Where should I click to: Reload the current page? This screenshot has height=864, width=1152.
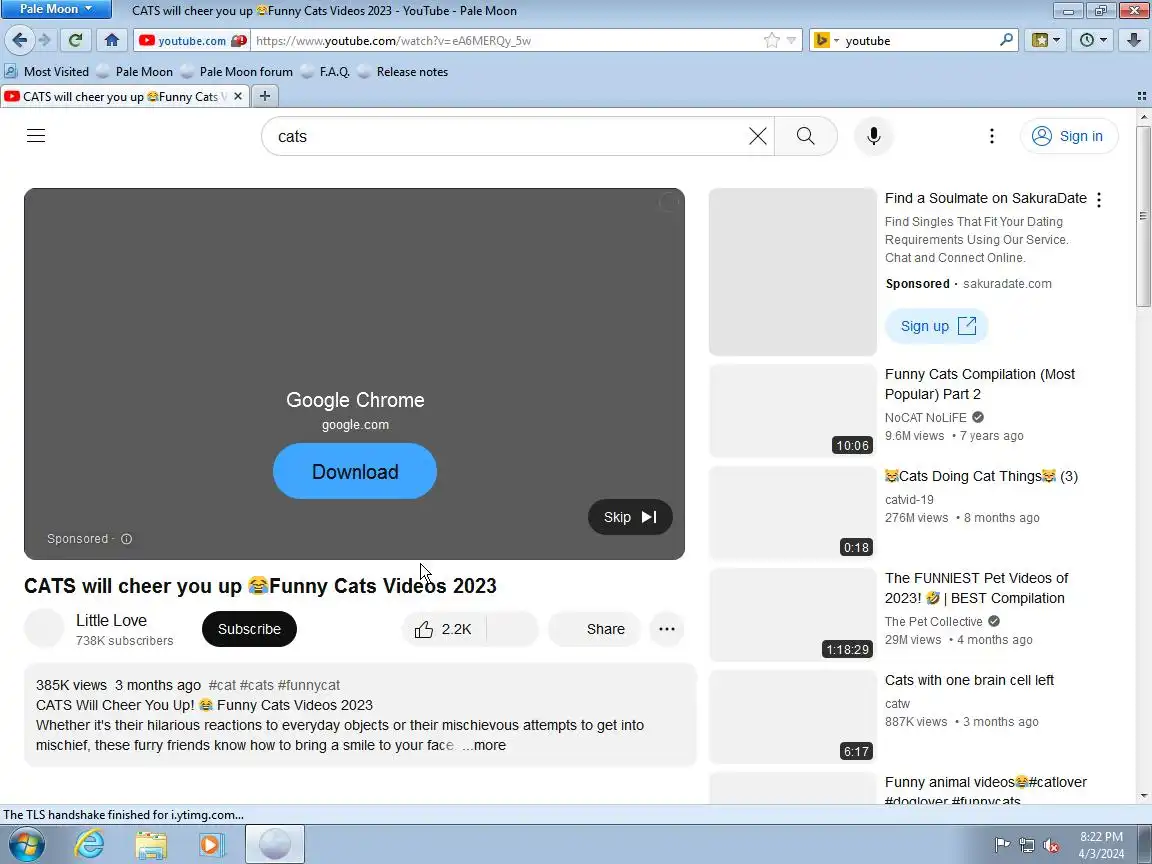[x=75, y=40]
